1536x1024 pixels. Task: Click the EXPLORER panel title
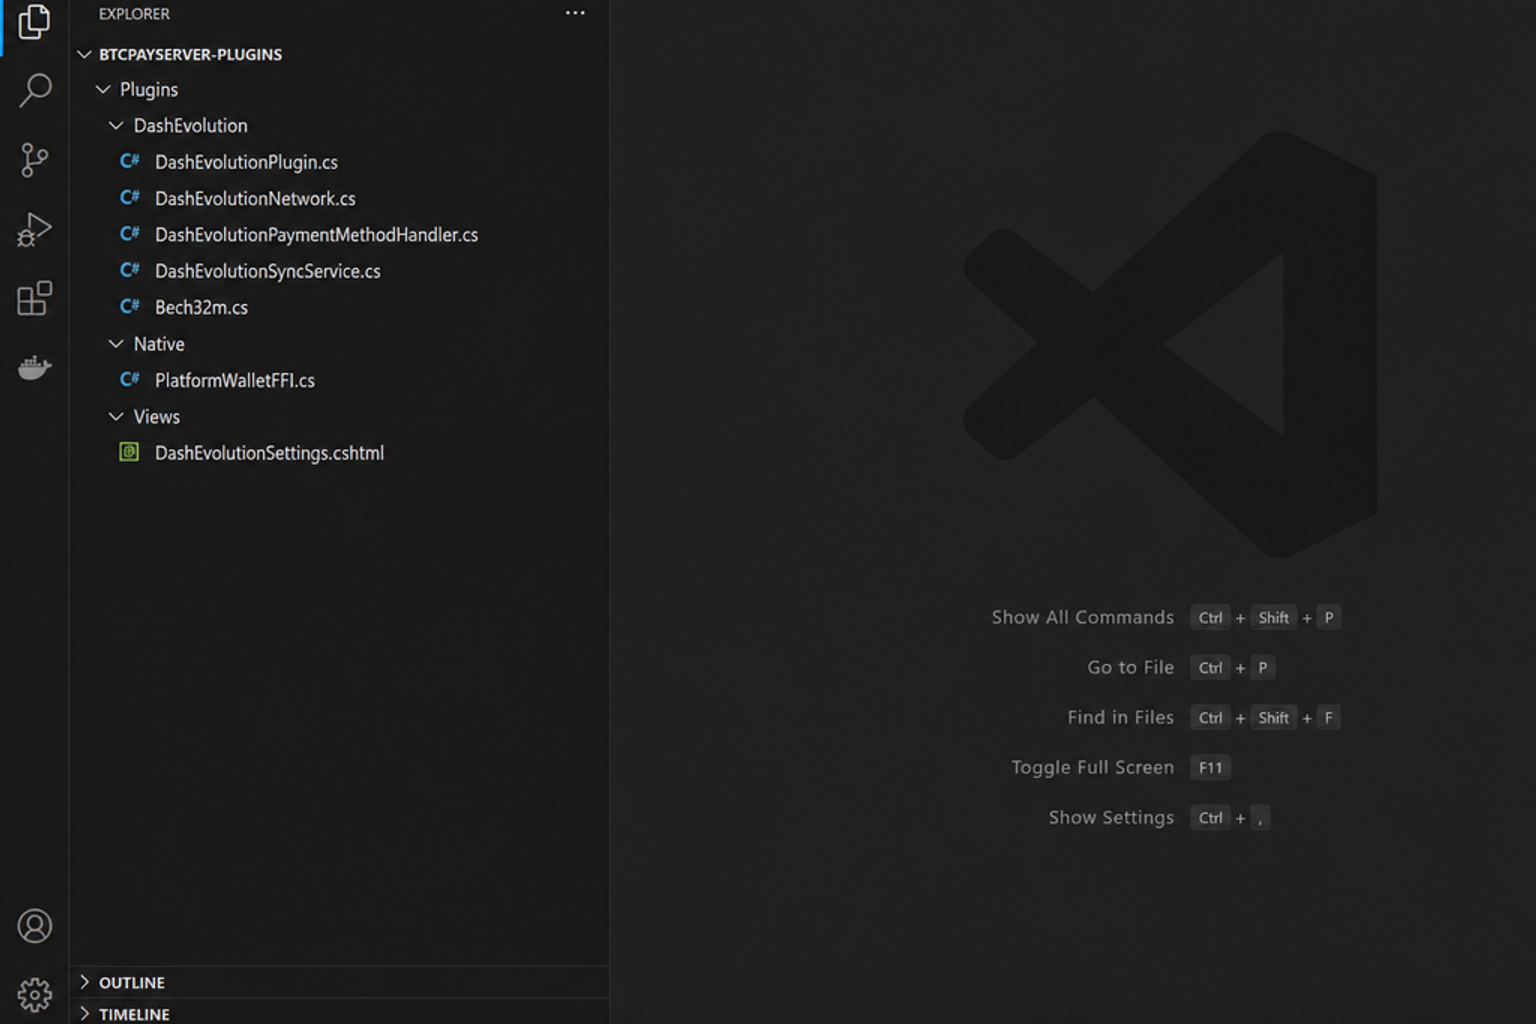pos(134,14)
